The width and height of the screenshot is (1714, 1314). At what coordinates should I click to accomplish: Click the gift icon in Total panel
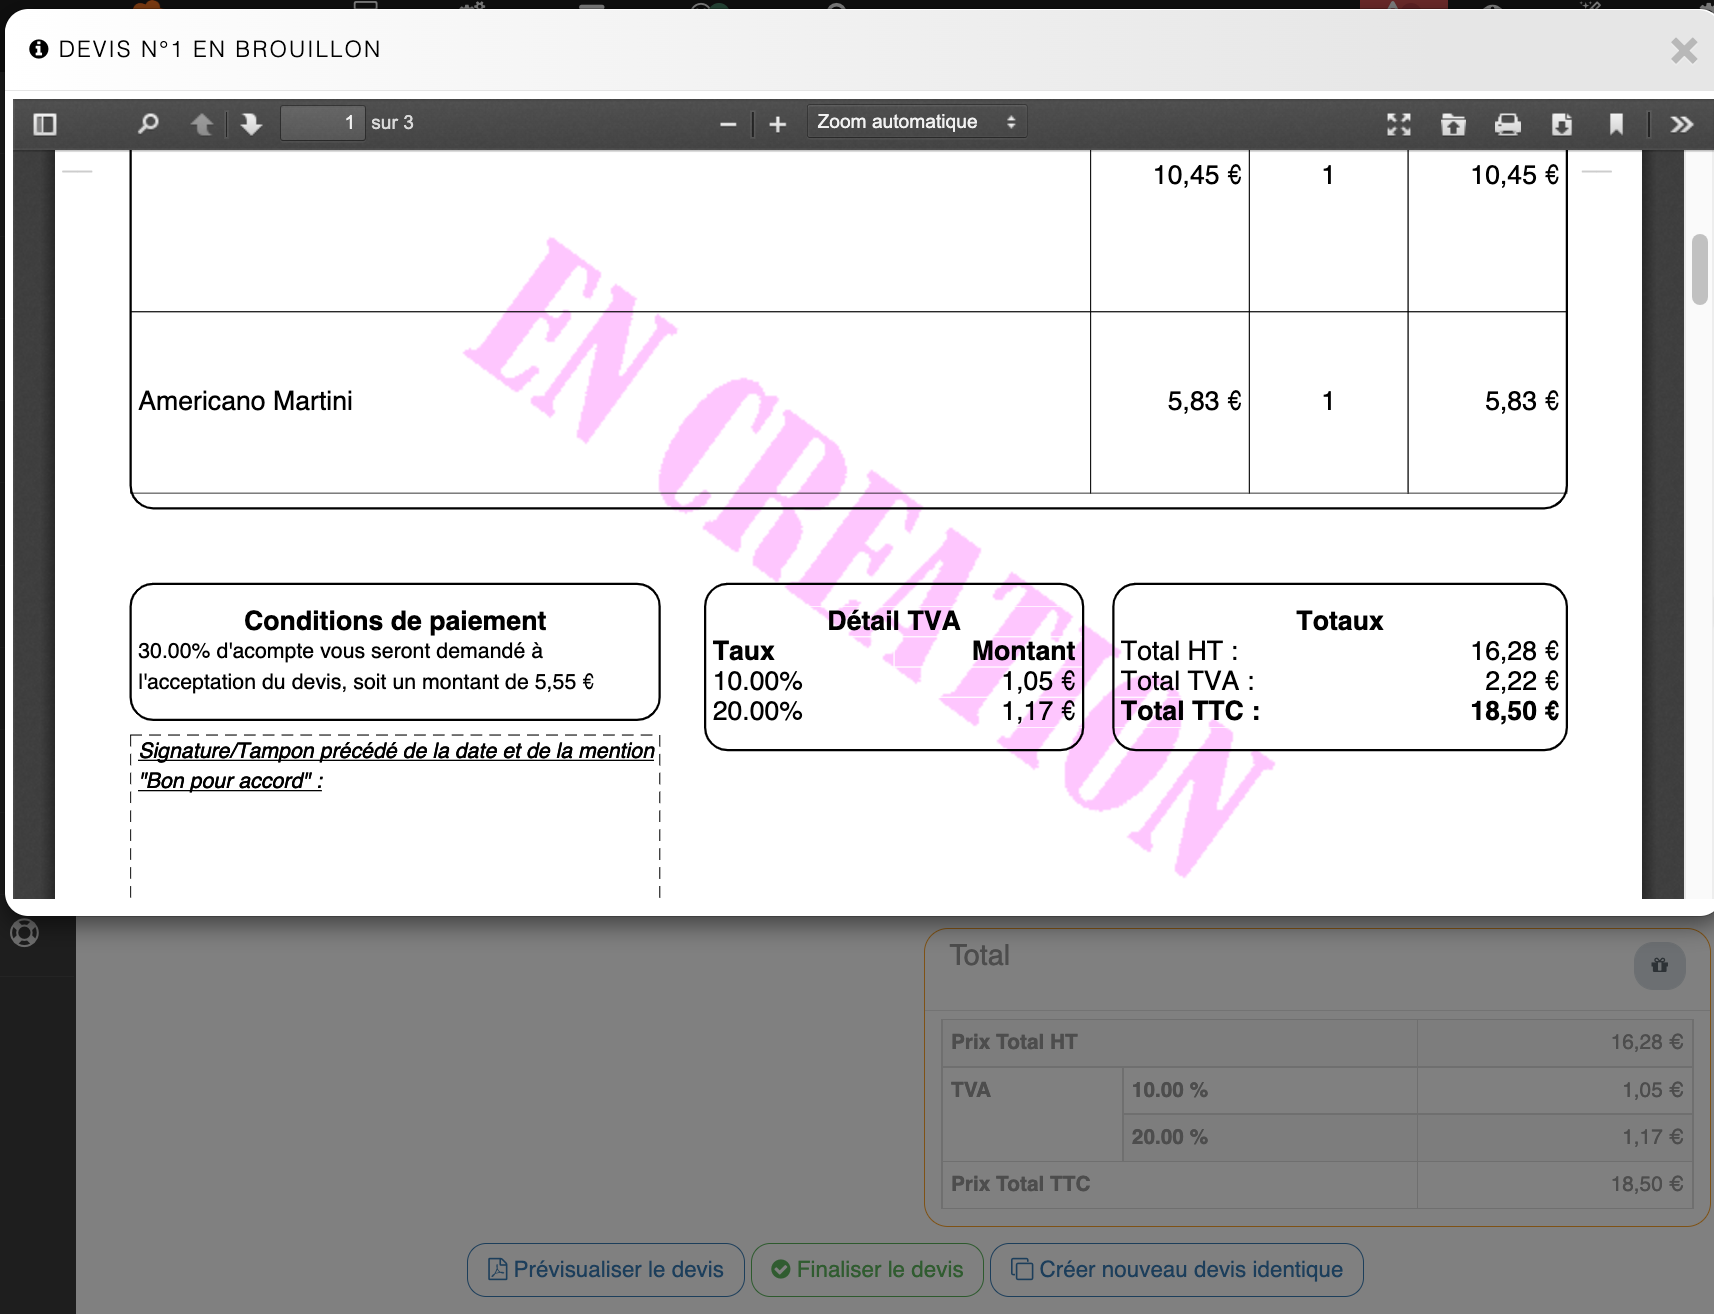[1659, 965]
